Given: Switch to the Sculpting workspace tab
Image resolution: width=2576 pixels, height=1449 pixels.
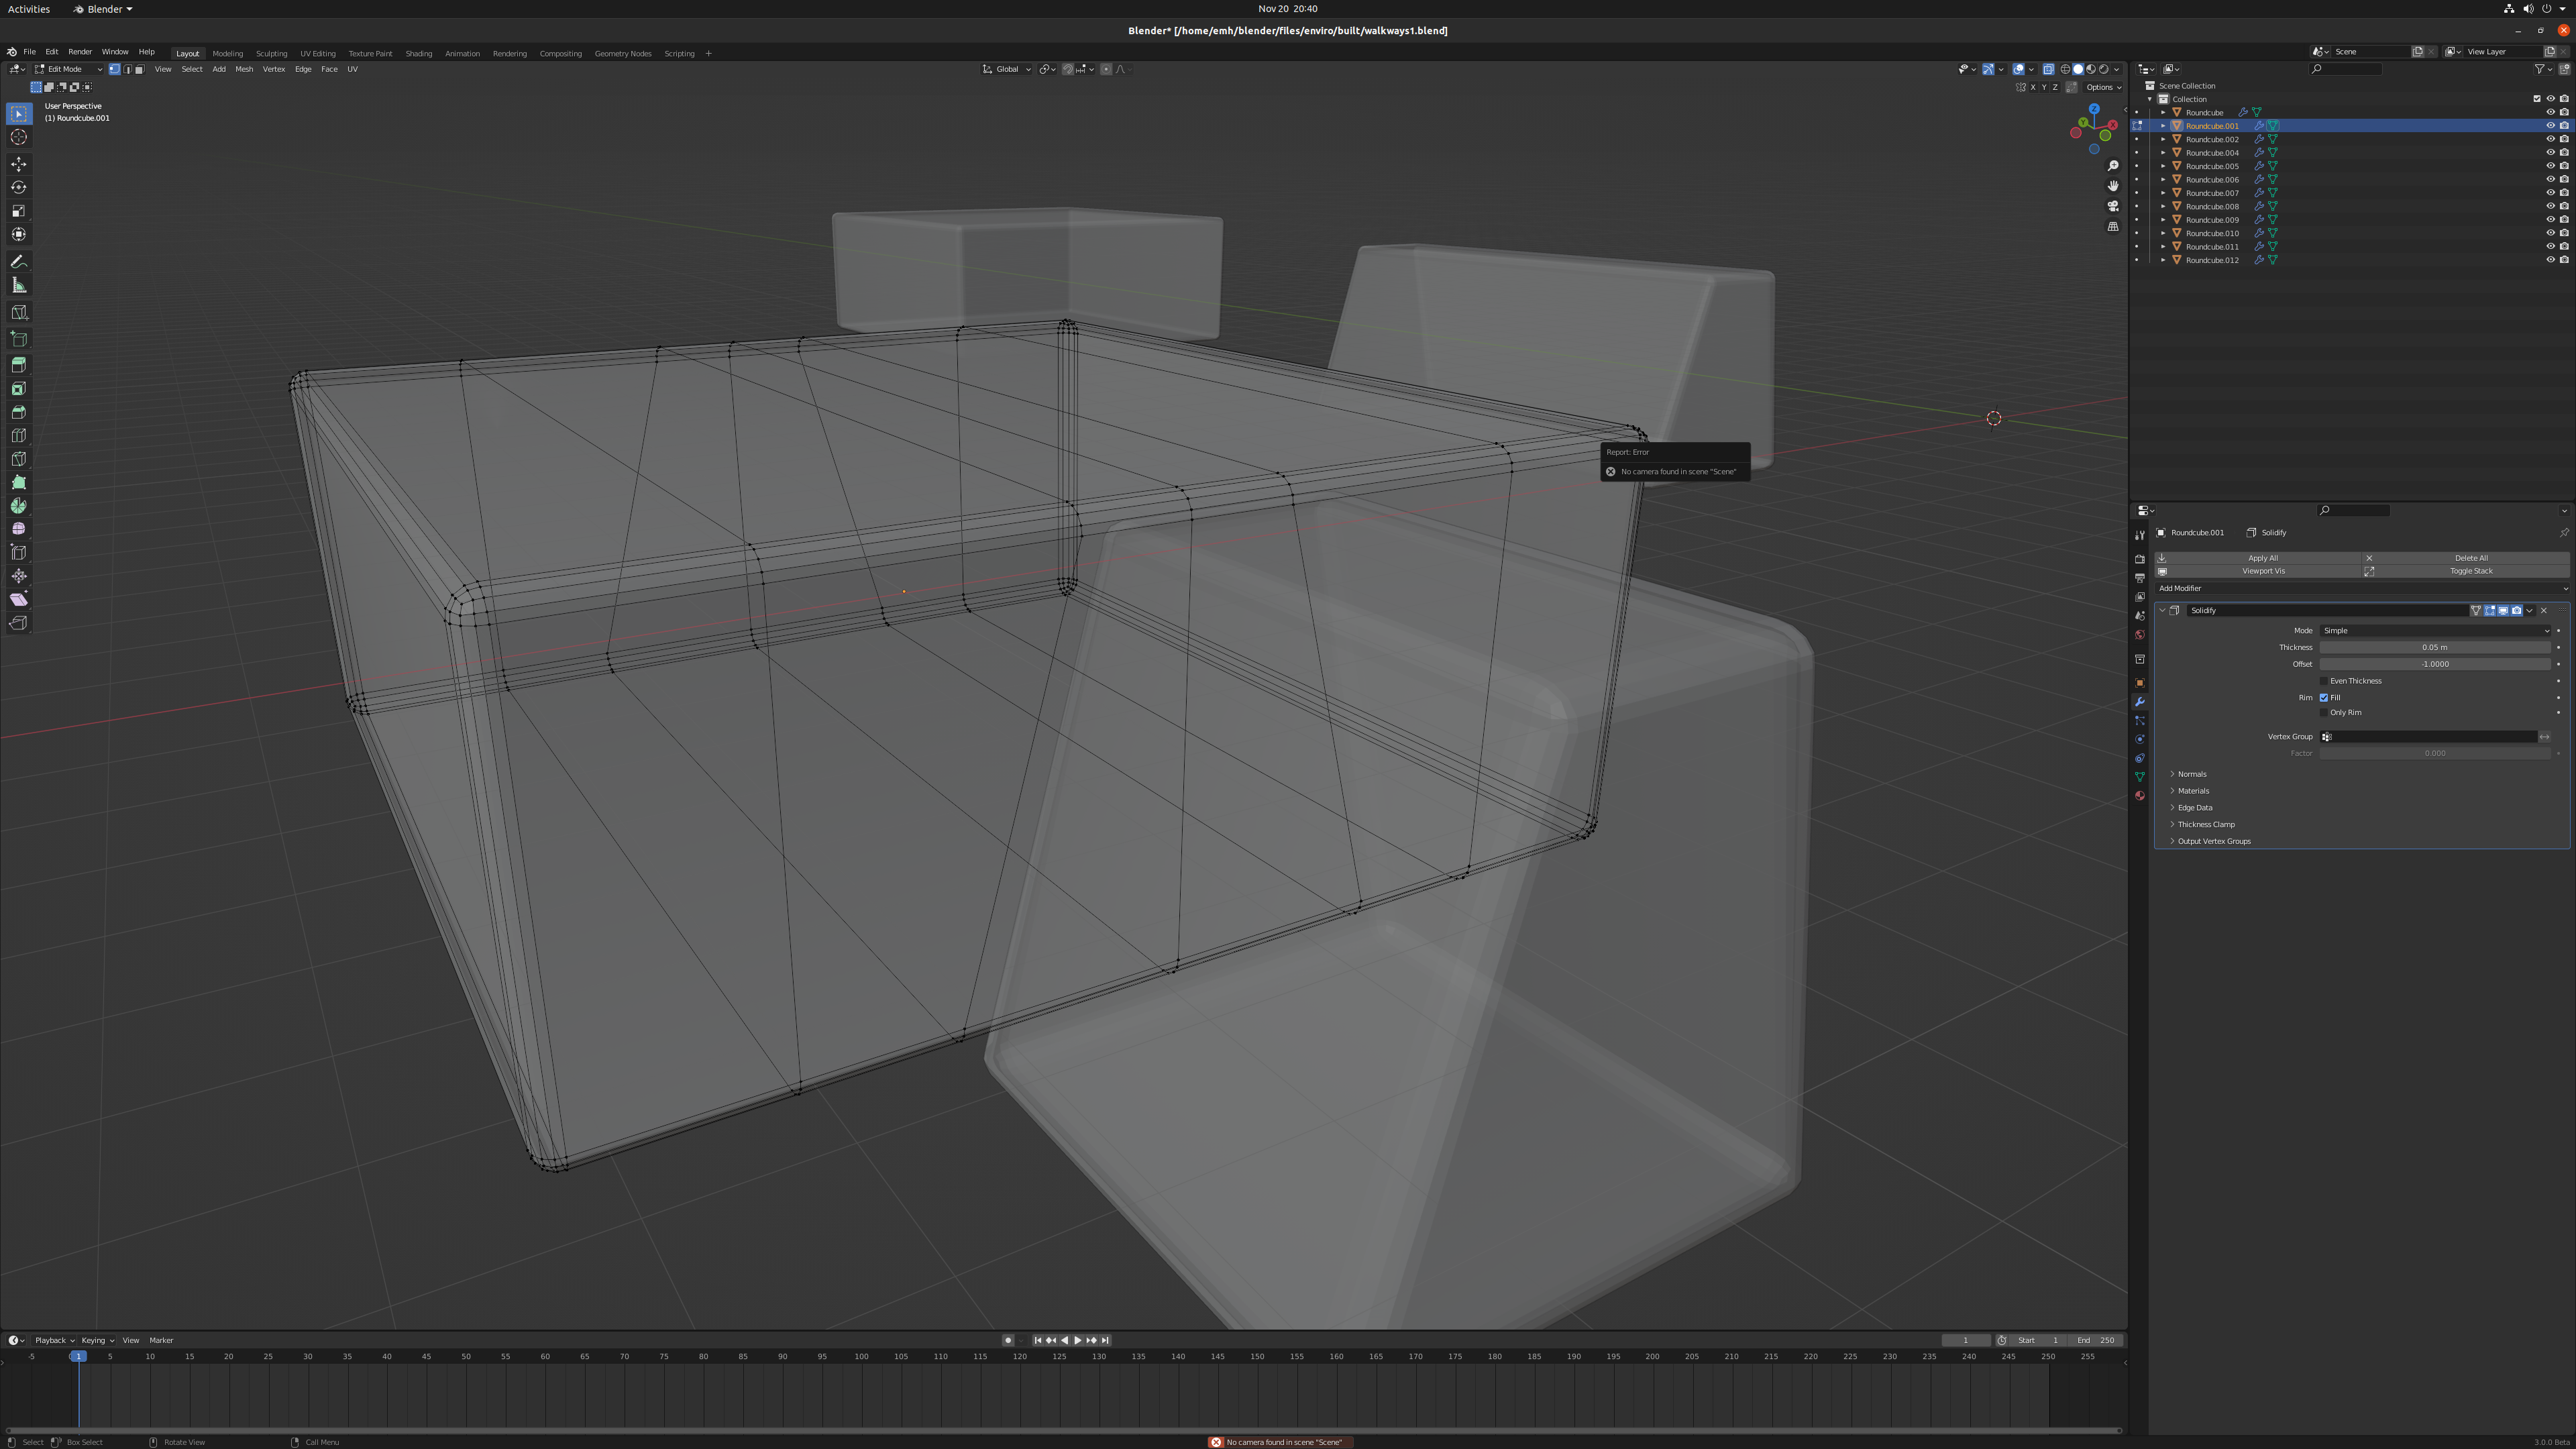Looking at the screenshot, I should [271, 53].
